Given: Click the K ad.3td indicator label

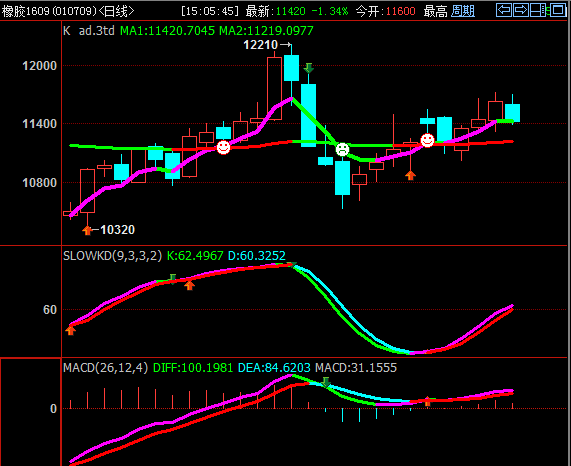Looking at the screenshot, I should point(89,31).
